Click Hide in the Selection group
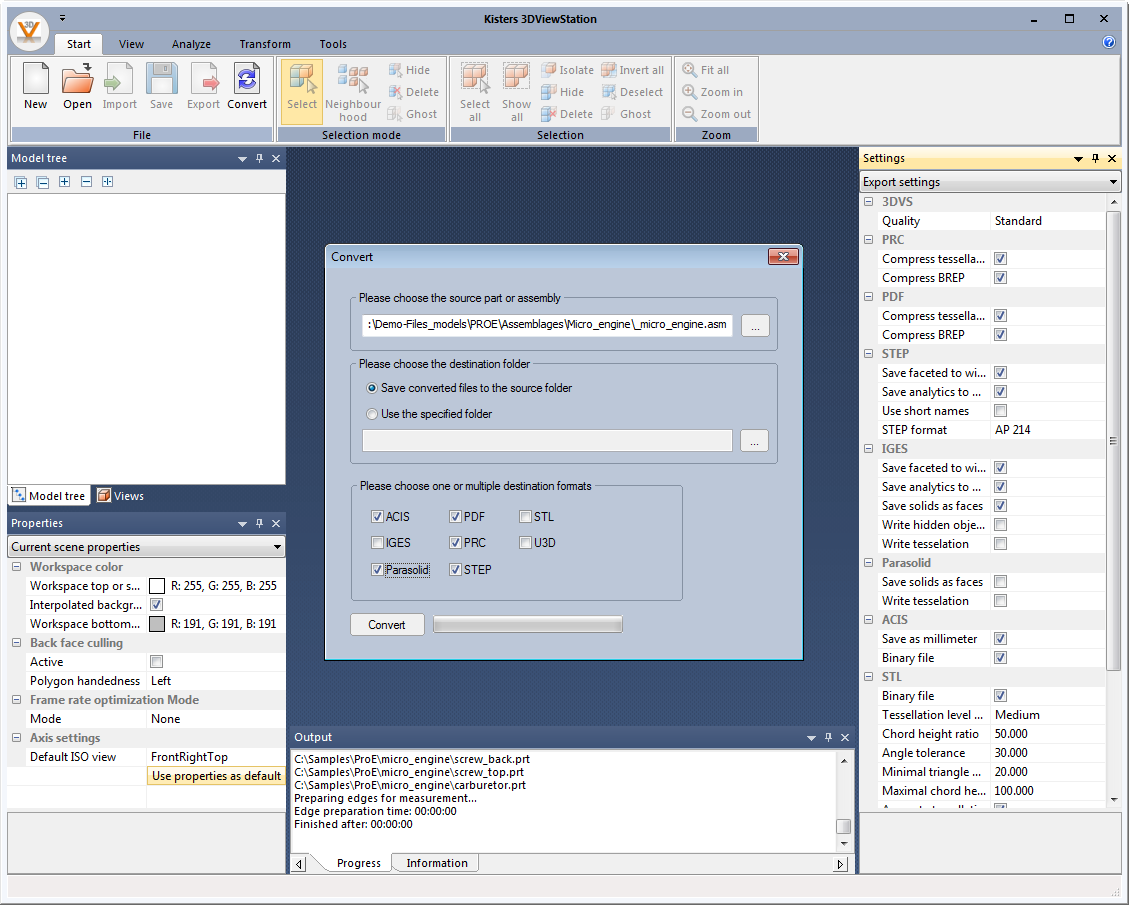 click(x=563, y=92)
